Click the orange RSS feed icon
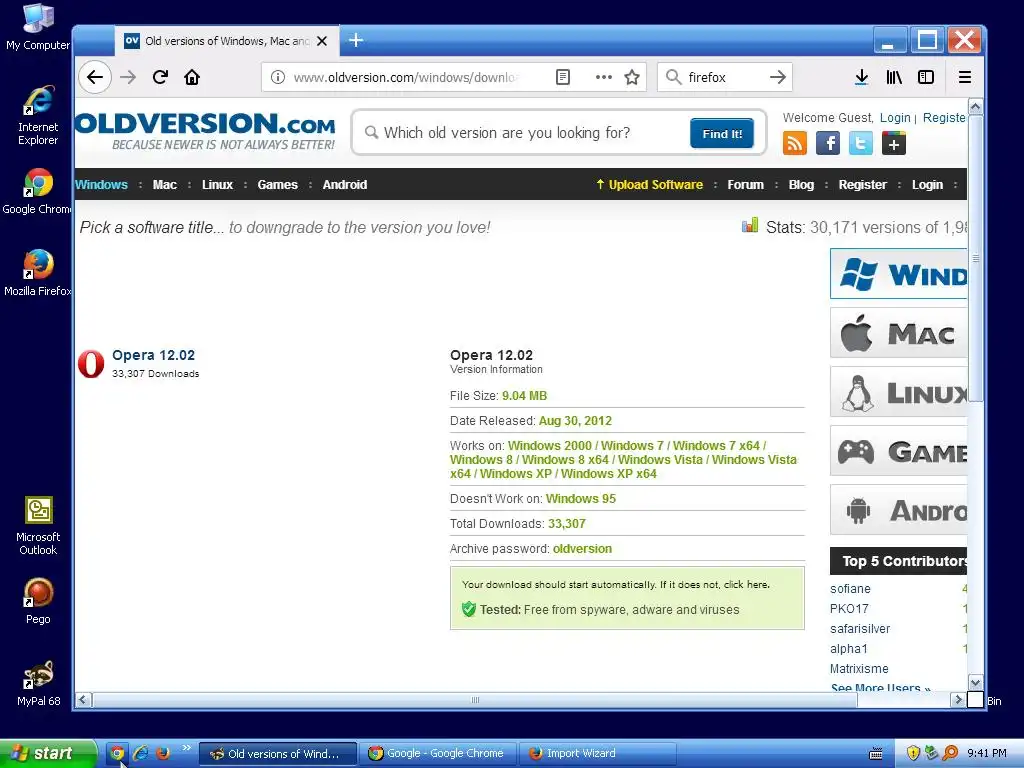1024x768 pixels. pos(795,143)
